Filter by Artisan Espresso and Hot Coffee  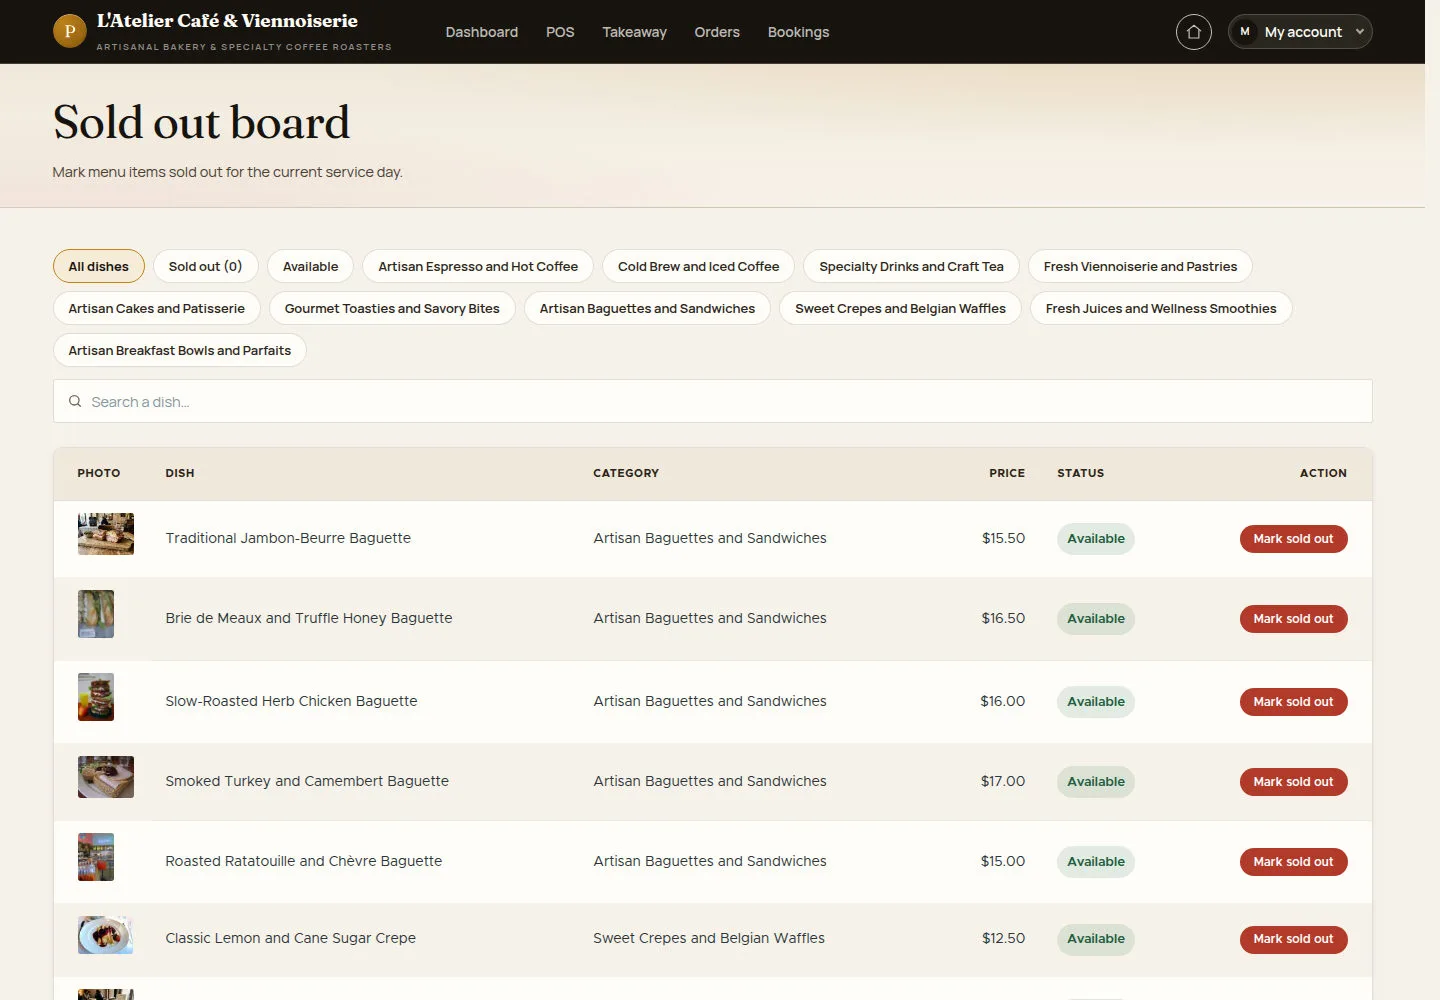click(478, 266)
